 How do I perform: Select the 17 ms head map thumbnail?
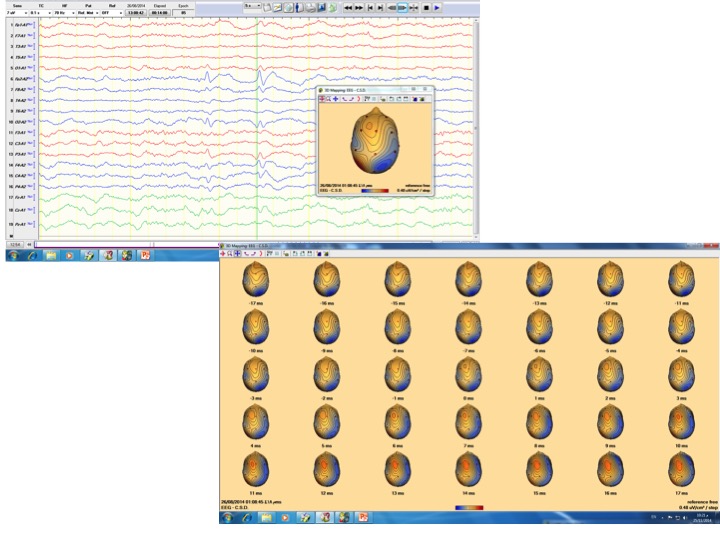pyautogui.click(x=681, y=468)
